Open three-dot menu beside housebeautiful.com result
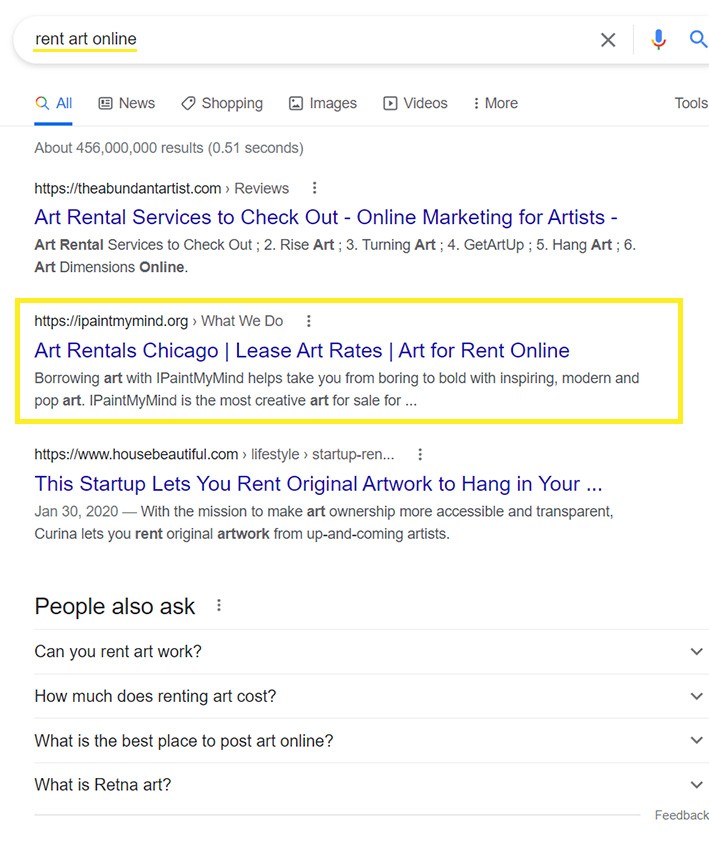The height and width of the screenshot is (851, 709). click(420, 454)
